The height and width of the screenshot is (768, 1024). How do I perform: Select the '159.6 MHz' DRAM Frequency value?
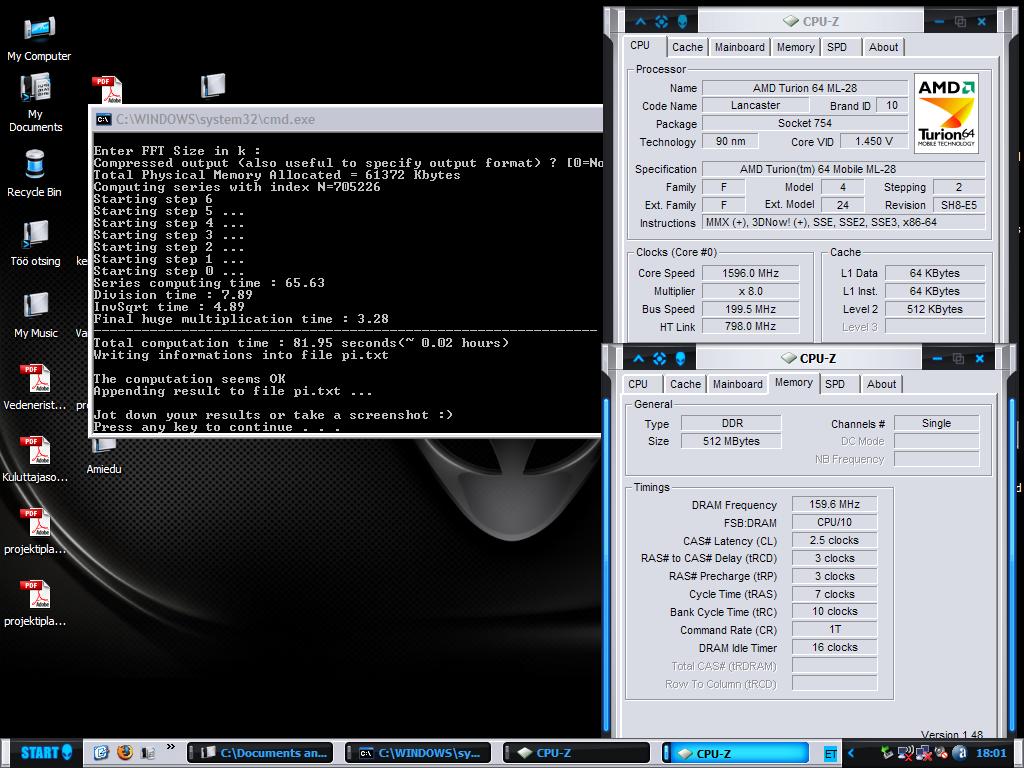tap(834, 504)
